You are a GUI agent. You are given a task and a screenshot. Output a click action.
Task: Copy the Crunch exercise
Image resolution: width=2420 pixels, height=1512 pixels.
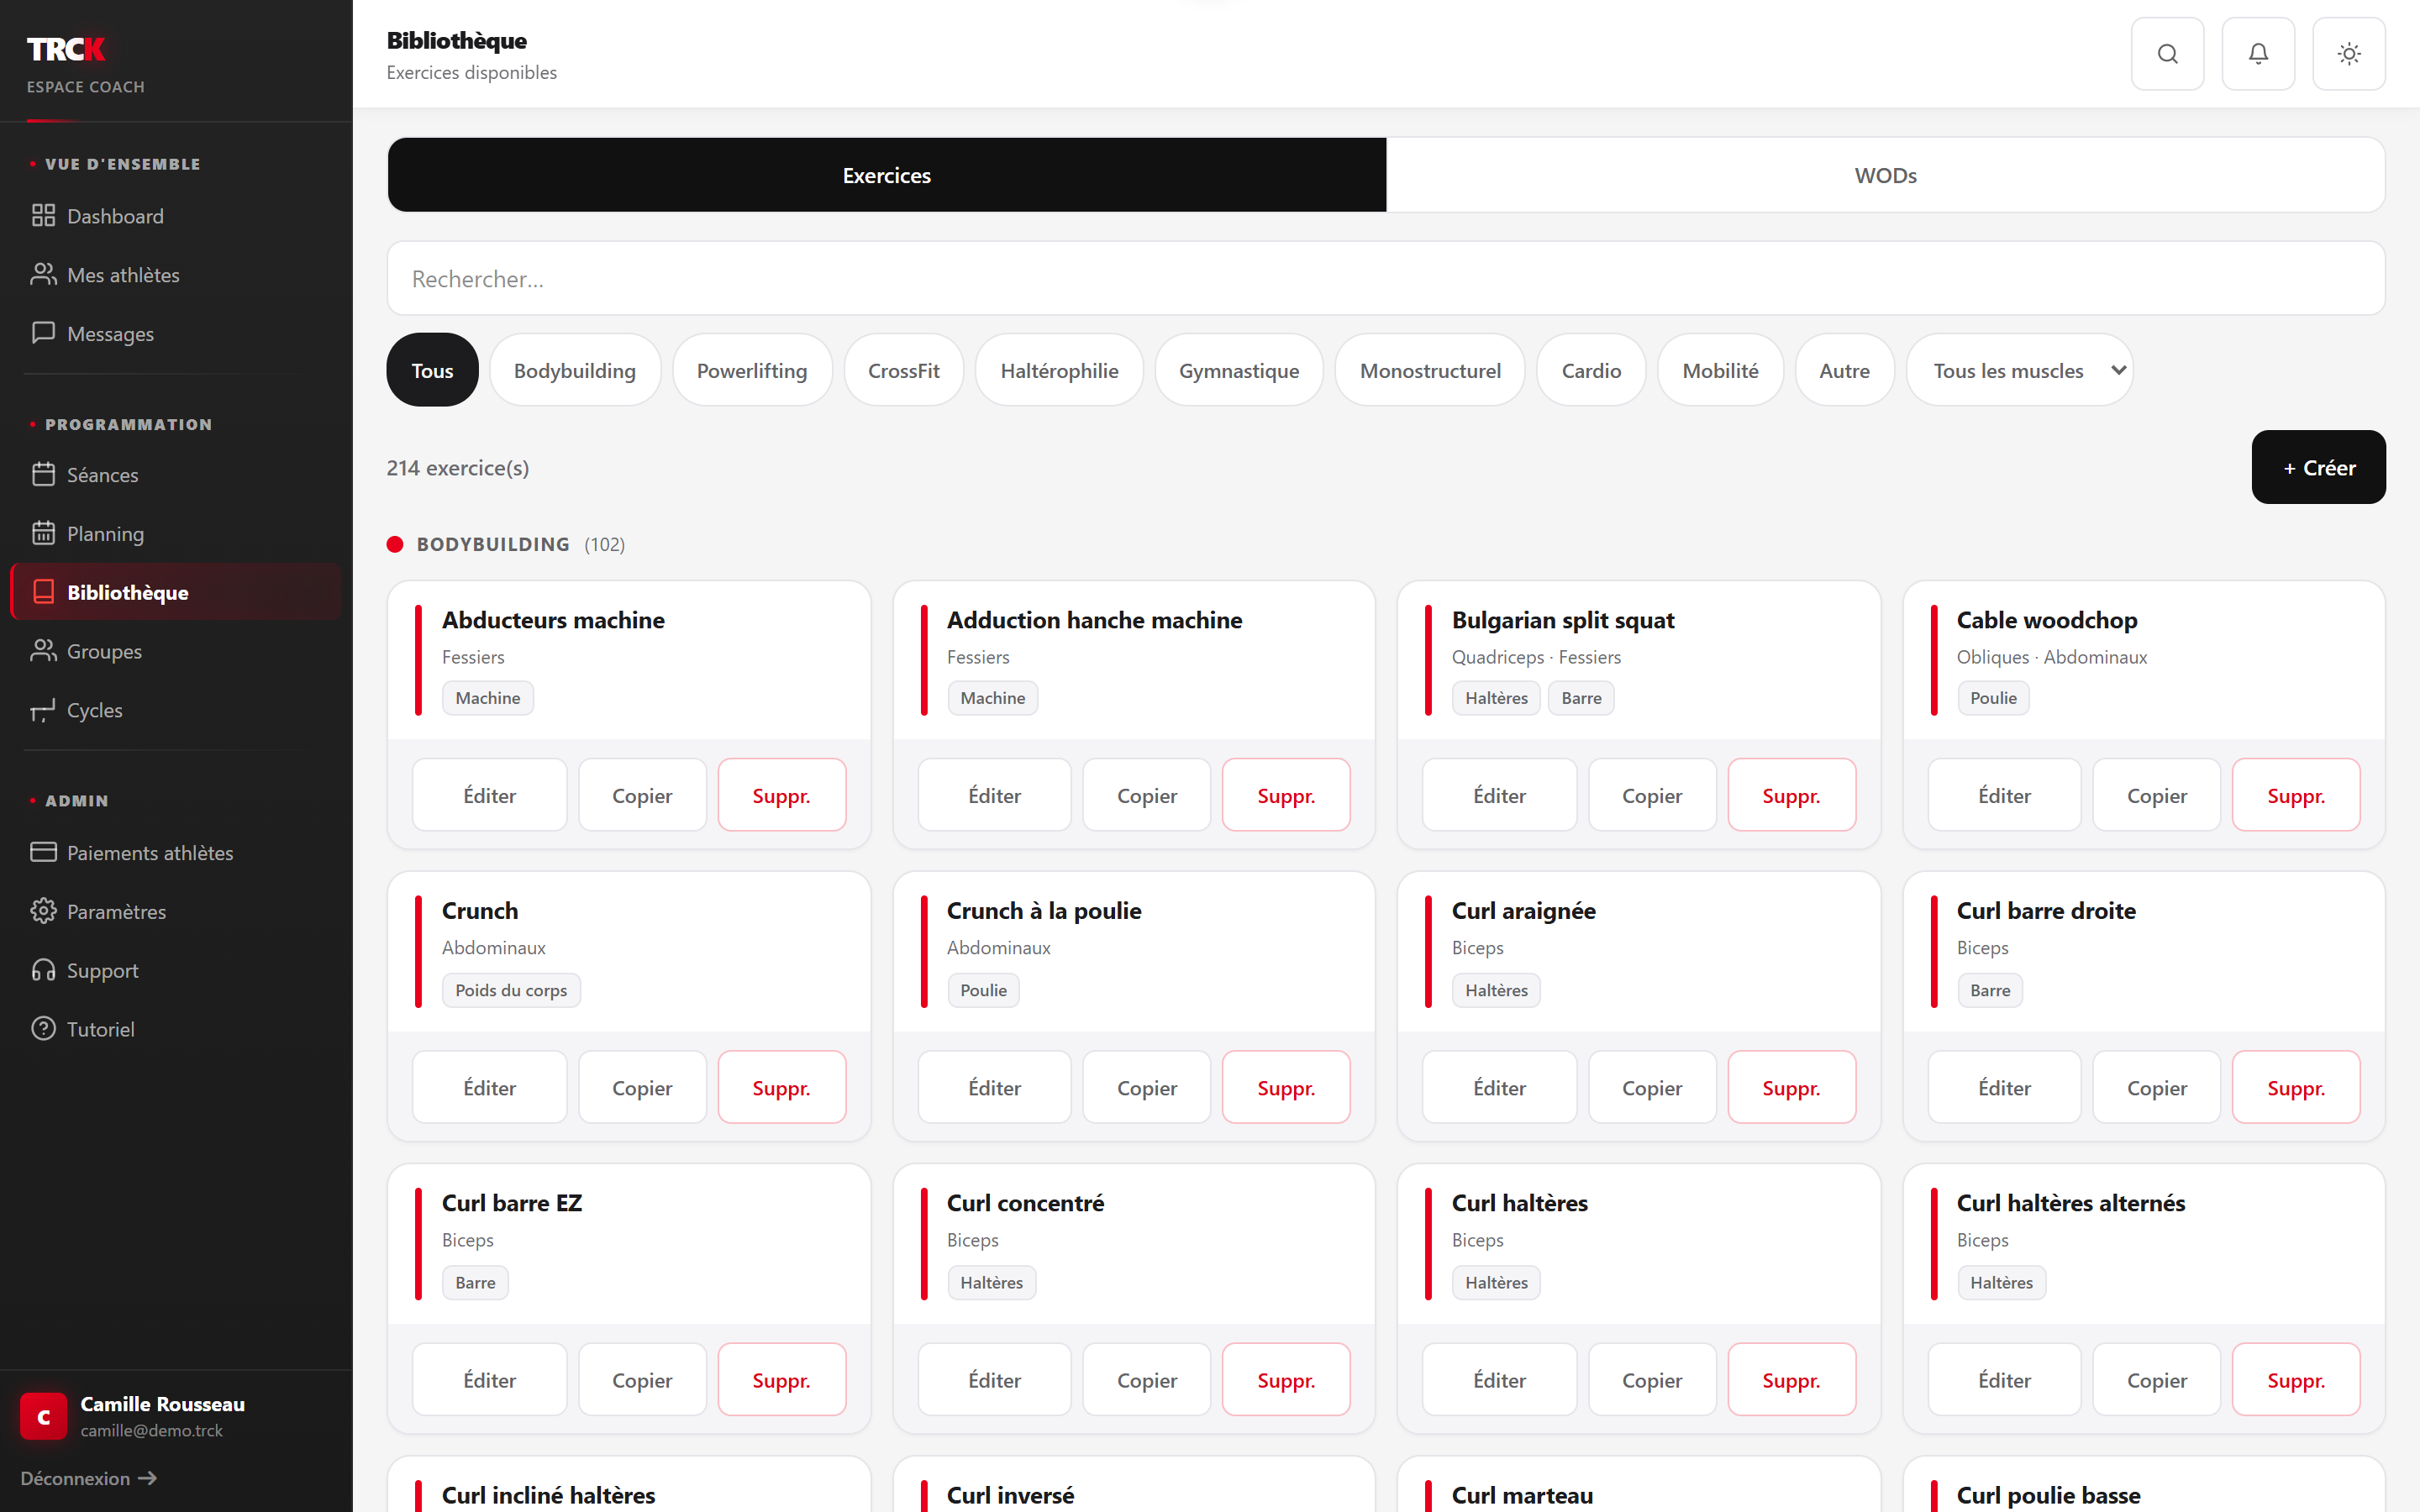(641, 1087)
